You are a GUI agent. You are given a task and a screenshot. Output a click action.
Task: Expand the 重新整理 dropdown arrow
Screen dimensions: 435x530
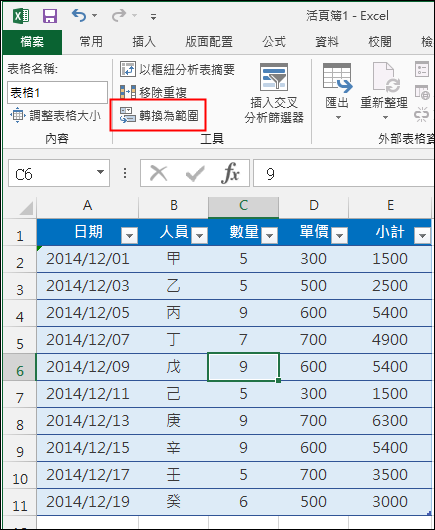click(x=385, y=117)
